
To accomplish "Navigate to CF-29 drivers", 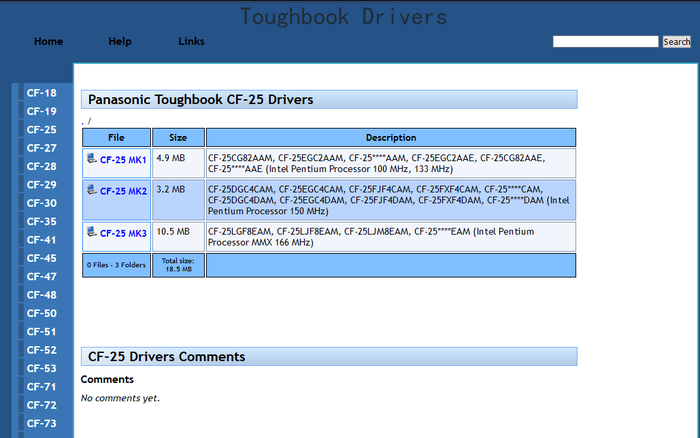I will click(x=42, y=184).
